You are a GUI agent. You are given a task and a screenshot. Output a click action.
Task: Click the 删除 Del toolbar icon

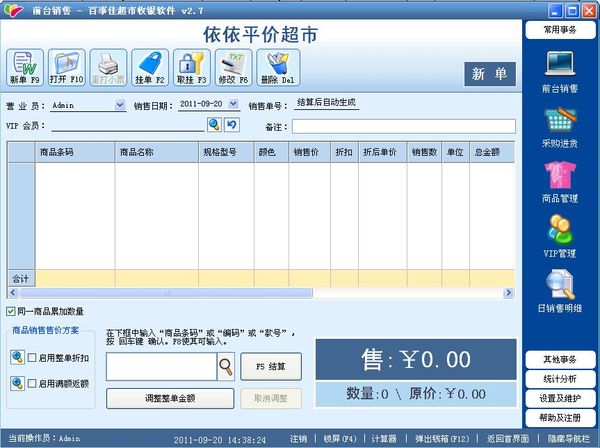pos(278,68)
